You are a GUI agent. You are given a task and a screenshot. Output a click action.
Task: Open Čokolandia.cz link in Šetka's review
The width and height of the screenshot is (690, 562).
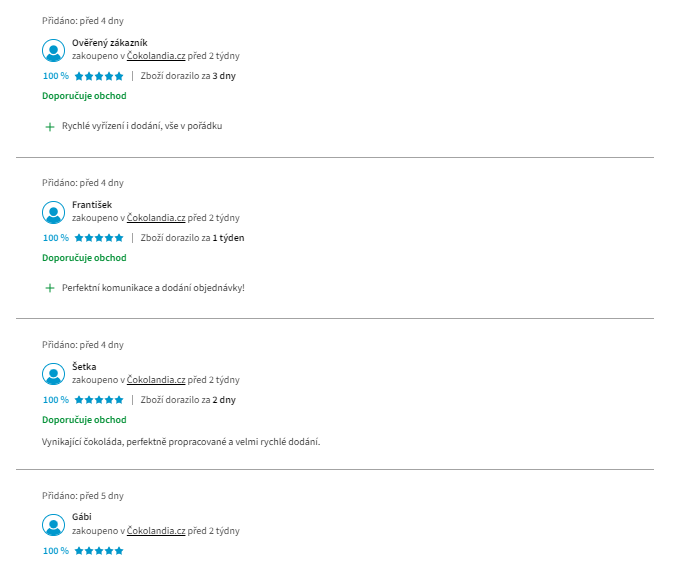(x=156, y=380)
